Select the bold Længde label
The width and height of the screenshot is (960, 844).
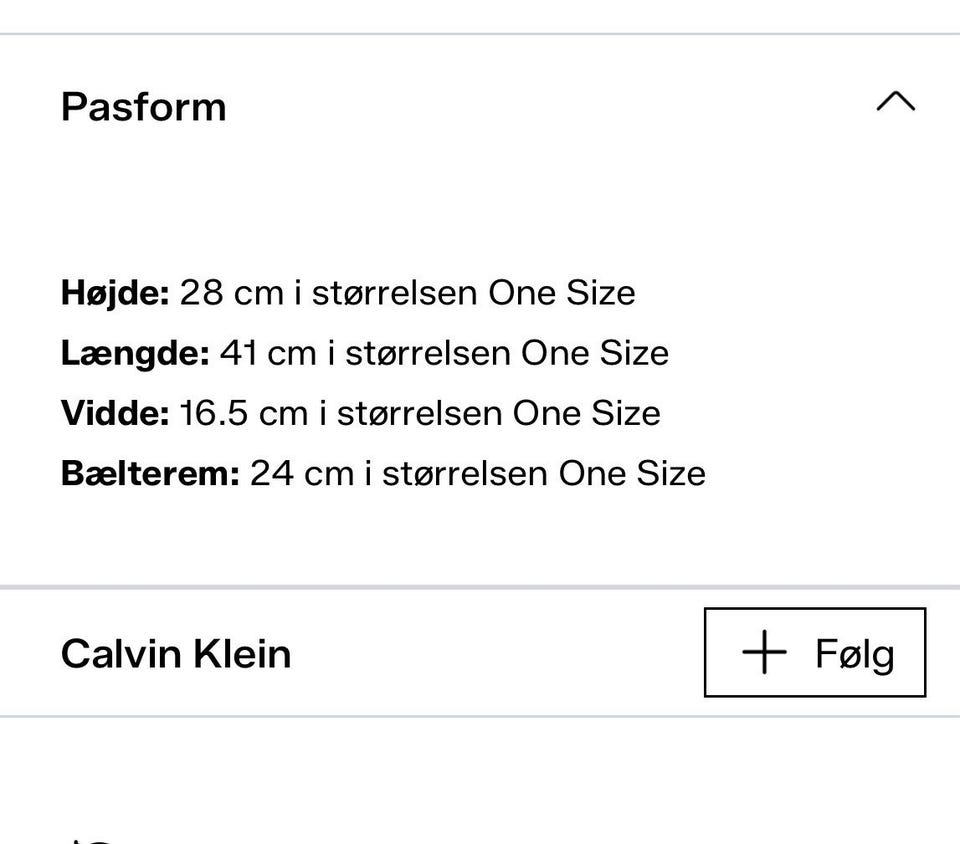tap(135, 353)
